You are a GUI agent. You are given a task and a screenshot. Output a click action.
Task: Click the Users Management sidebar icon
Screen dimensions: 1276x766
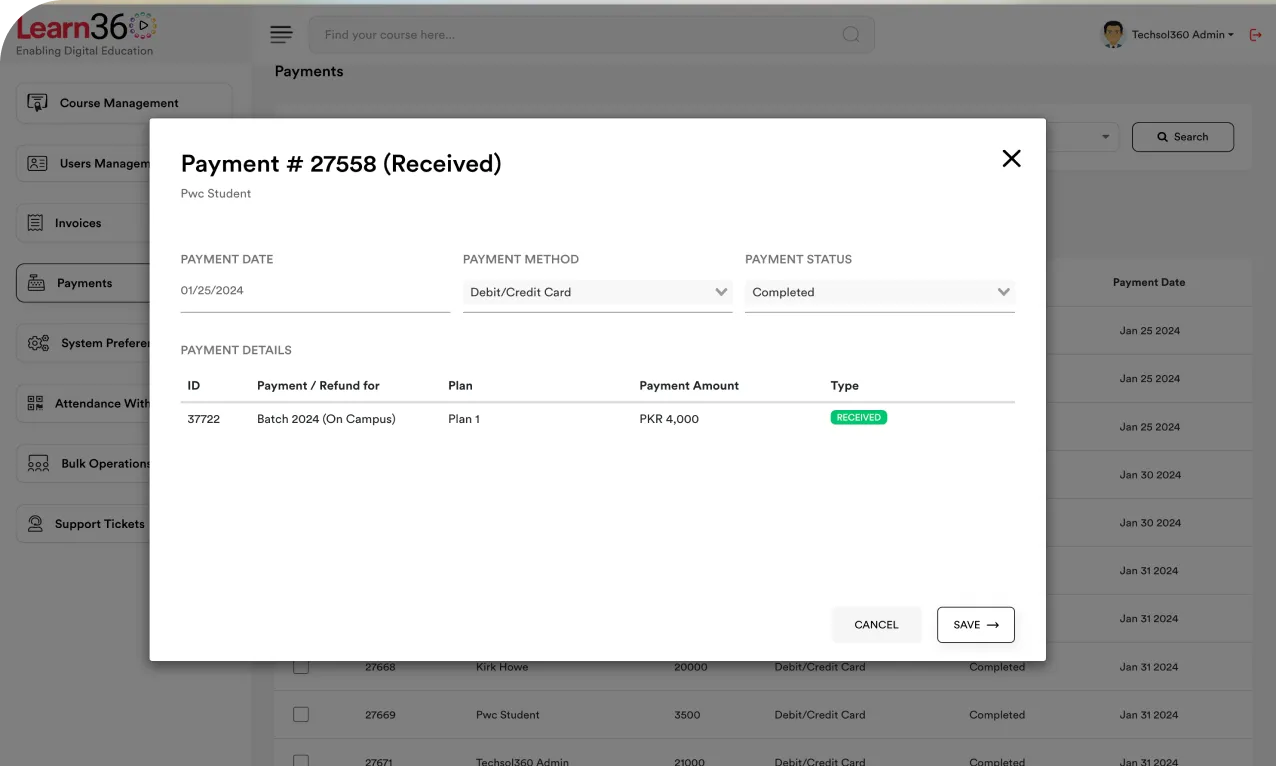(x=37, y=163)
